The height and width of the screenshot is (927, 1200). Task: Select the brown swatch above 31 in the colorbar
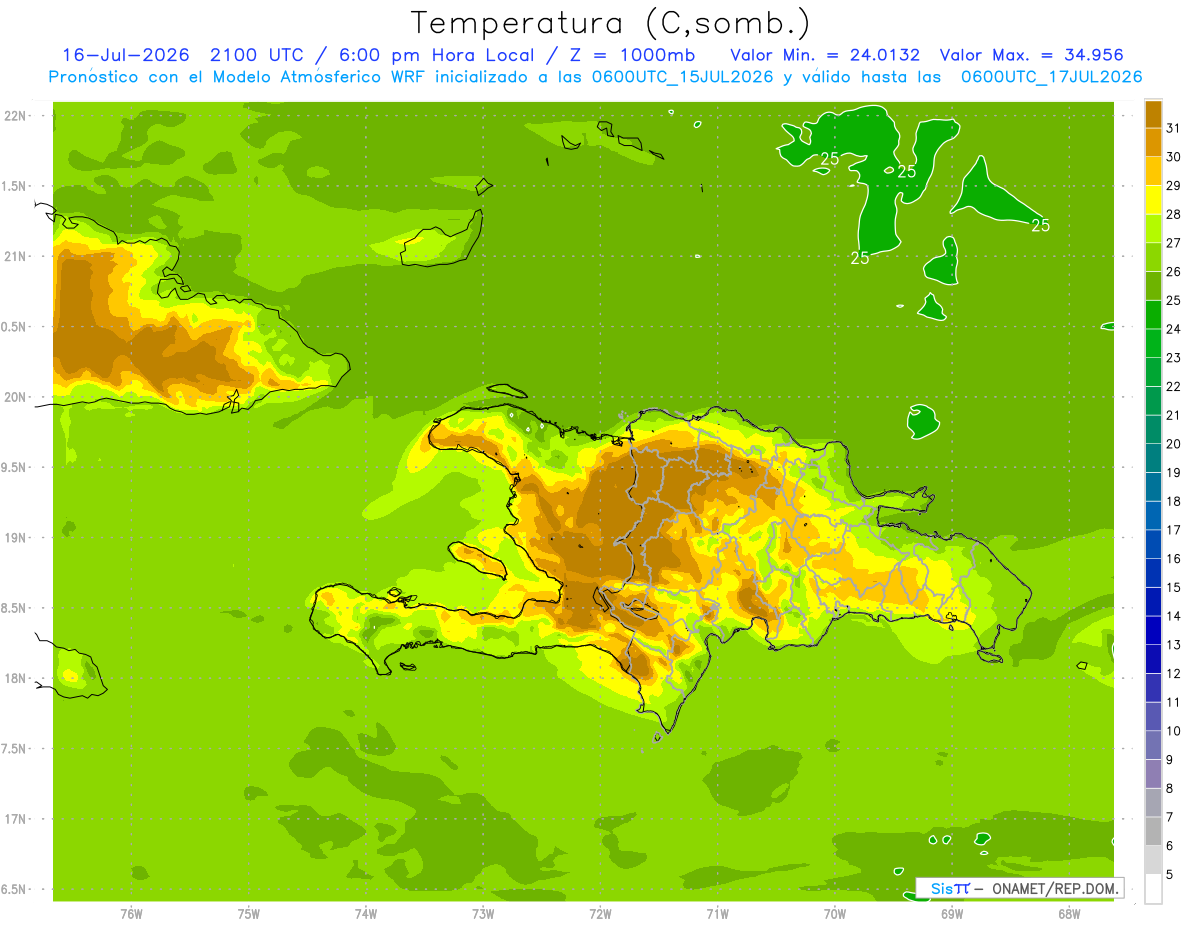click(1153, 114)
